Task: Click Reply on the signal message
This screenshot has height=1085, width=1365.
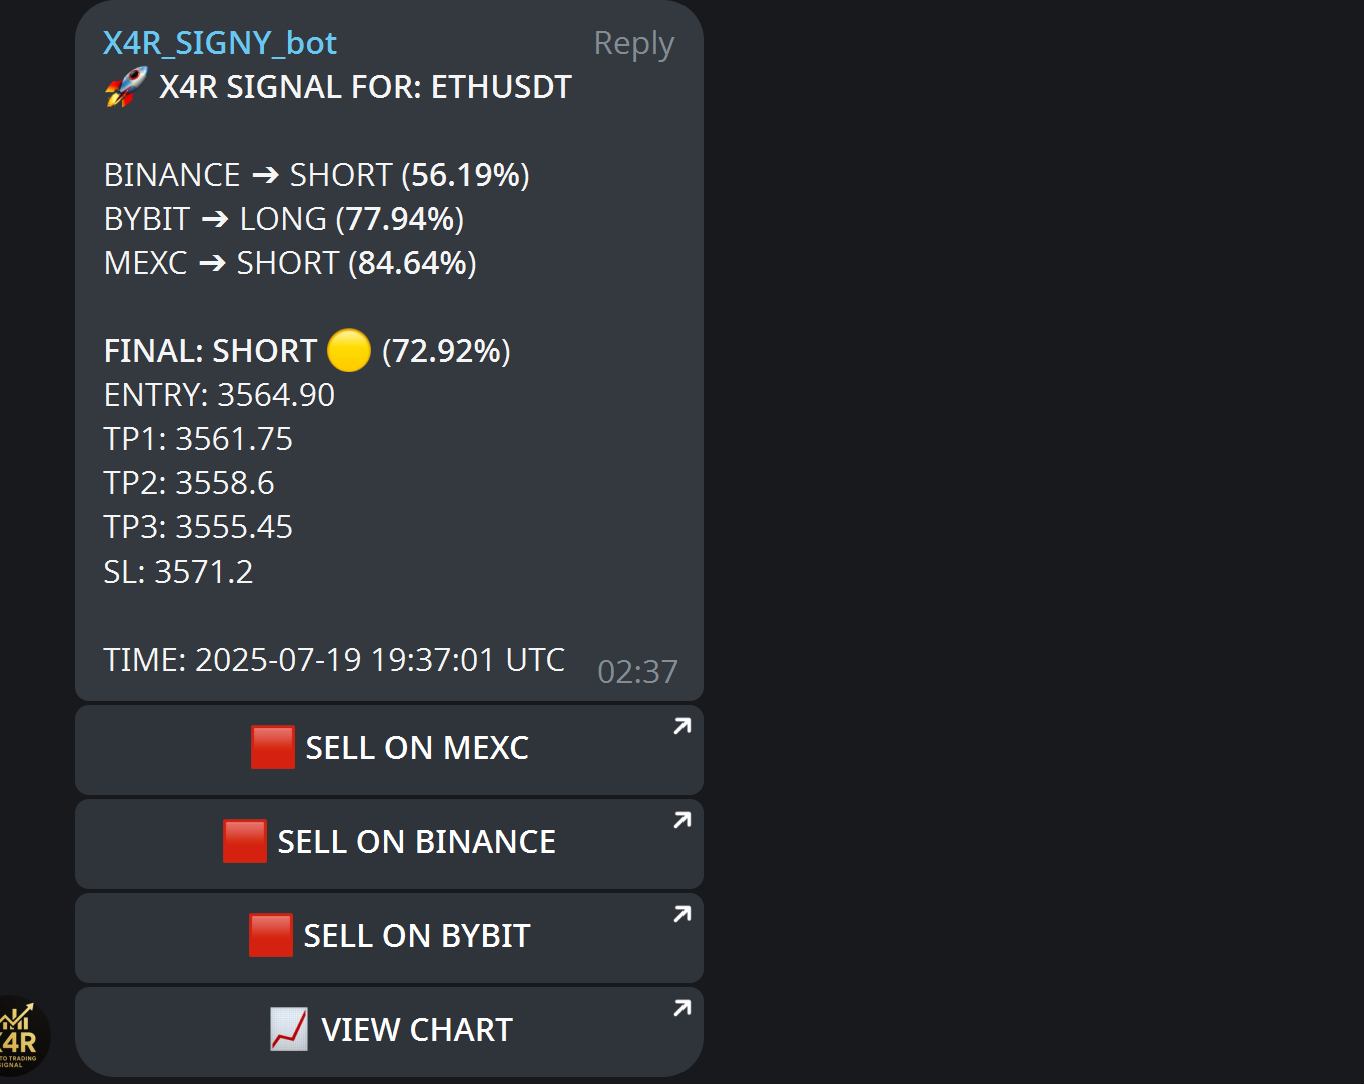Action: (633, 42)
